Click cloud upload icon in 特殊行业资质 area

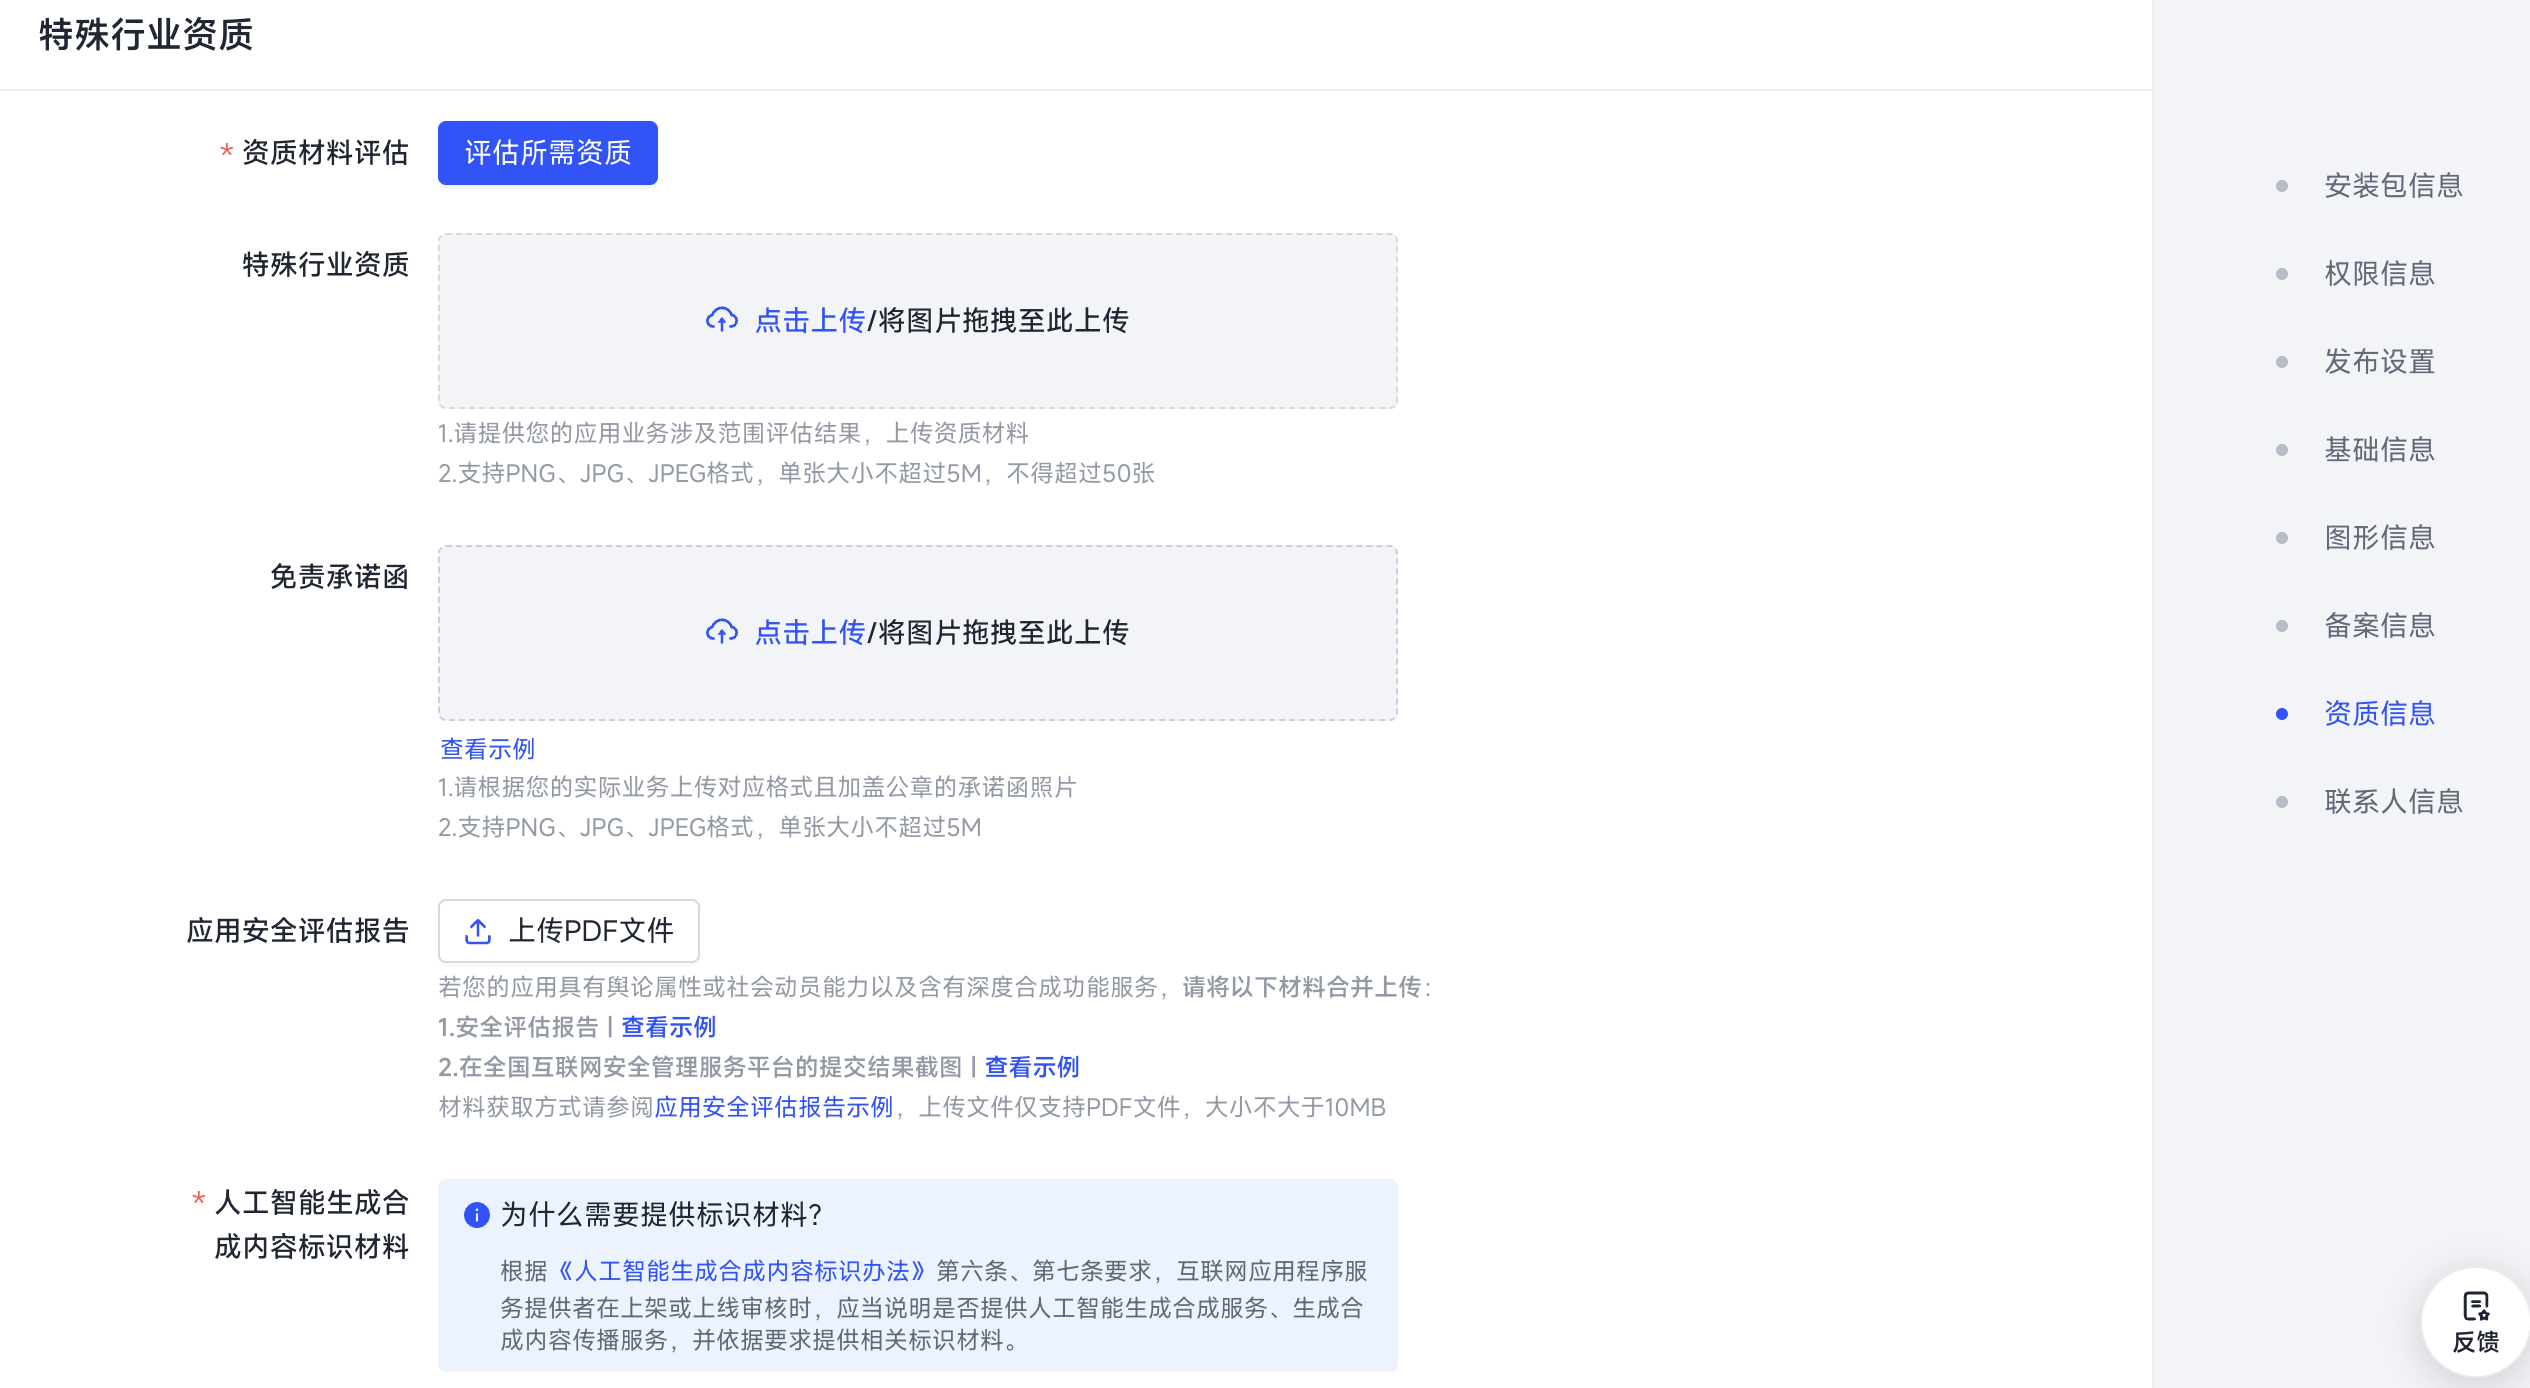(721, 320)
